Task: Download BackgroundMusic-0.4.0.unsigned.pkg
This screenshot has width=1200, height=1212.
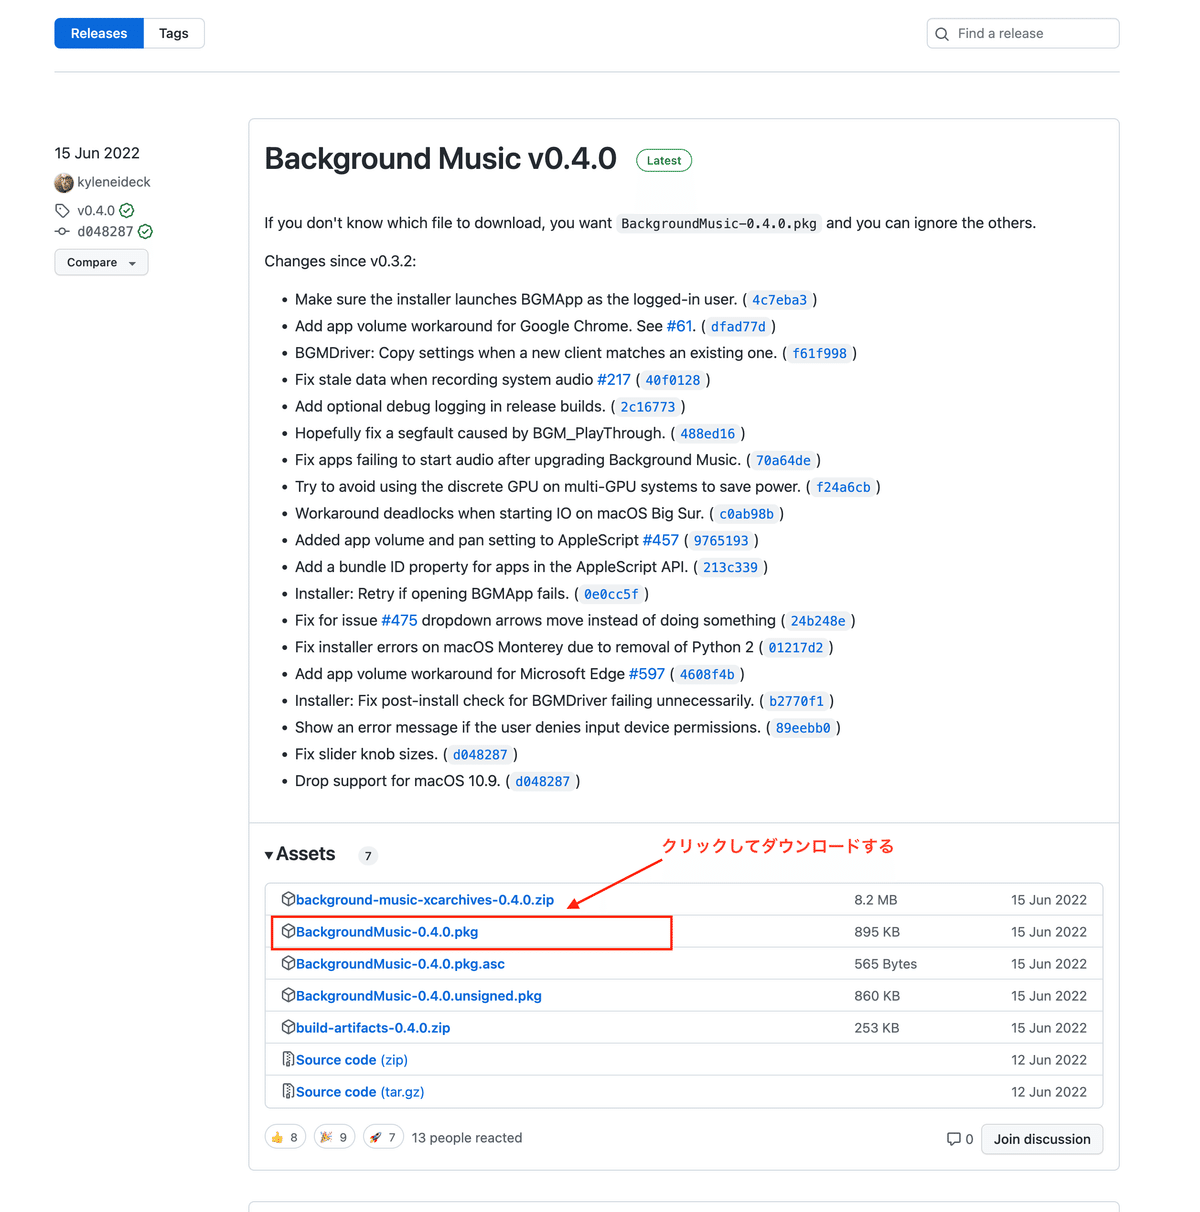Action: coord(419,996)
